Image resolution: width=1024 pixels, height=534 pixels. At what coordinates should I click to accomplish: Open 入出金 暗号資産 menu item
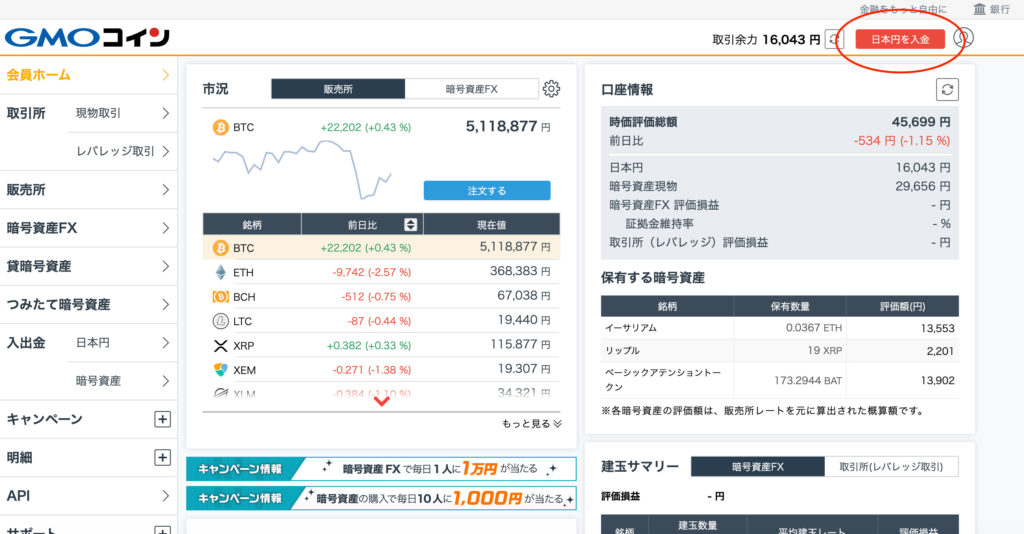pyautogui.click(x=122, y=381)
